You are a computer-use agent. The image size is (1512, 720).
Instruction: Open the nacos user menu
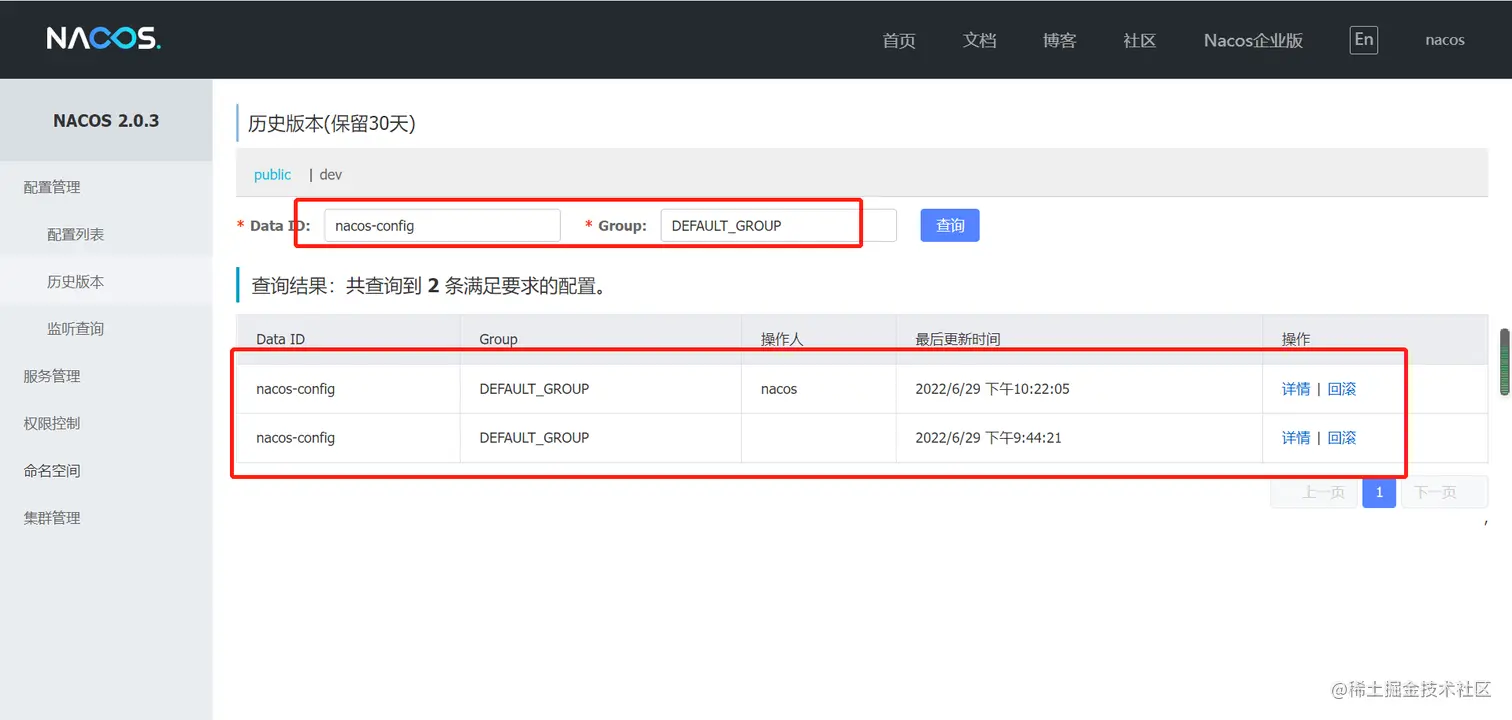coord(1445,40)
